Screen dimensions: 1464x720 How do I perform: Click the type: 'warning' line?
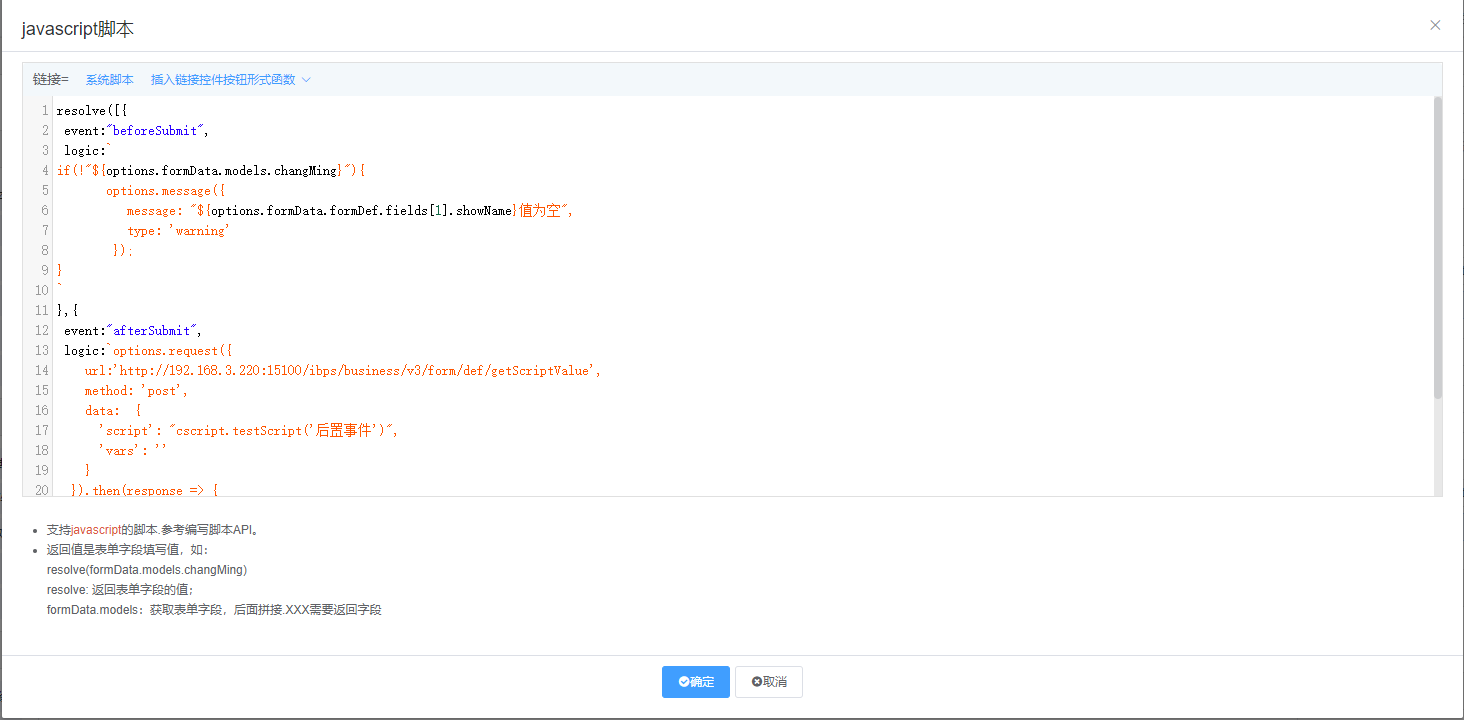(178, 231)
